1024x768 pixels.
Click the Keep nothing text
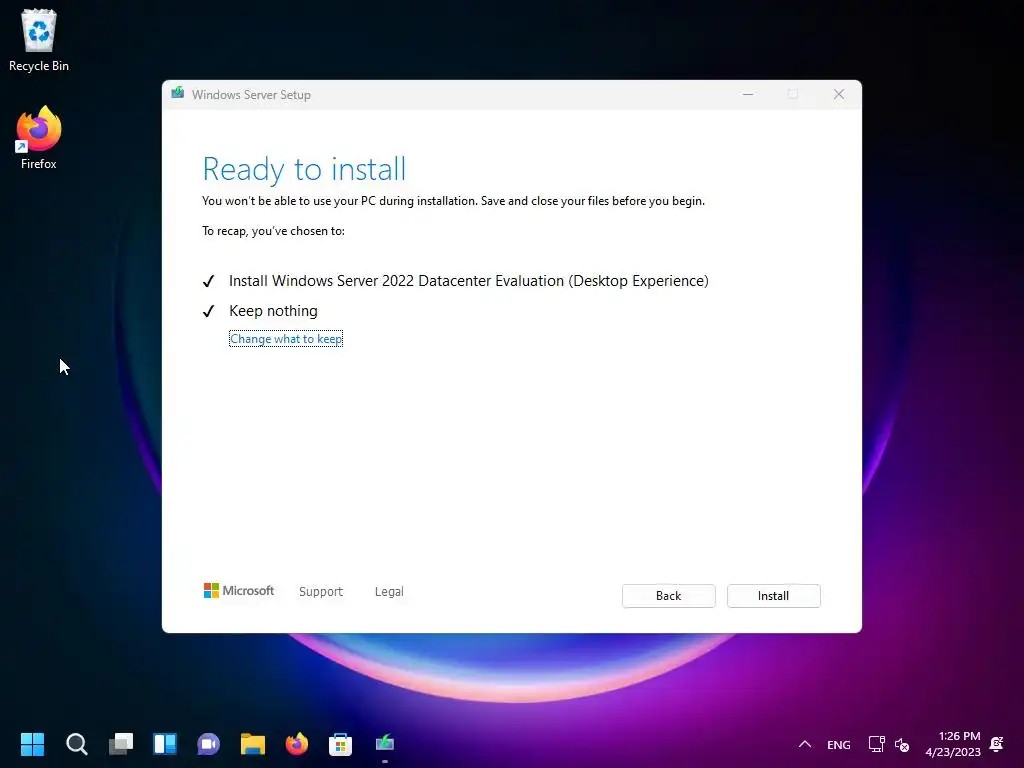coord(273,311)
